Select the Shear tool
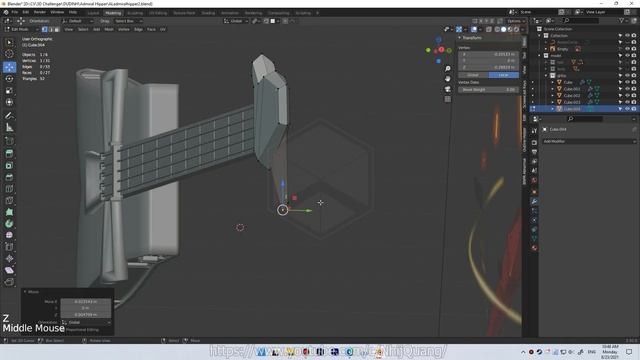This screenshot has height=360, width=640. click(9, 270)
